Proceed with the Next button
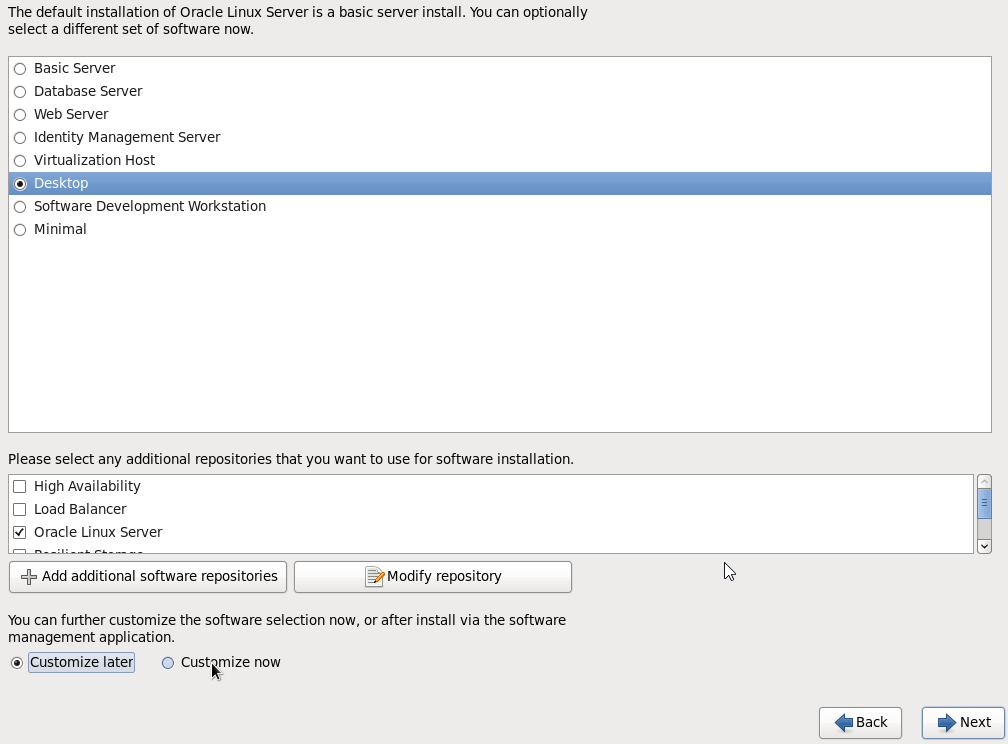Image resolution: width=1008 pixels, height=744 pixels. [963, 723]
